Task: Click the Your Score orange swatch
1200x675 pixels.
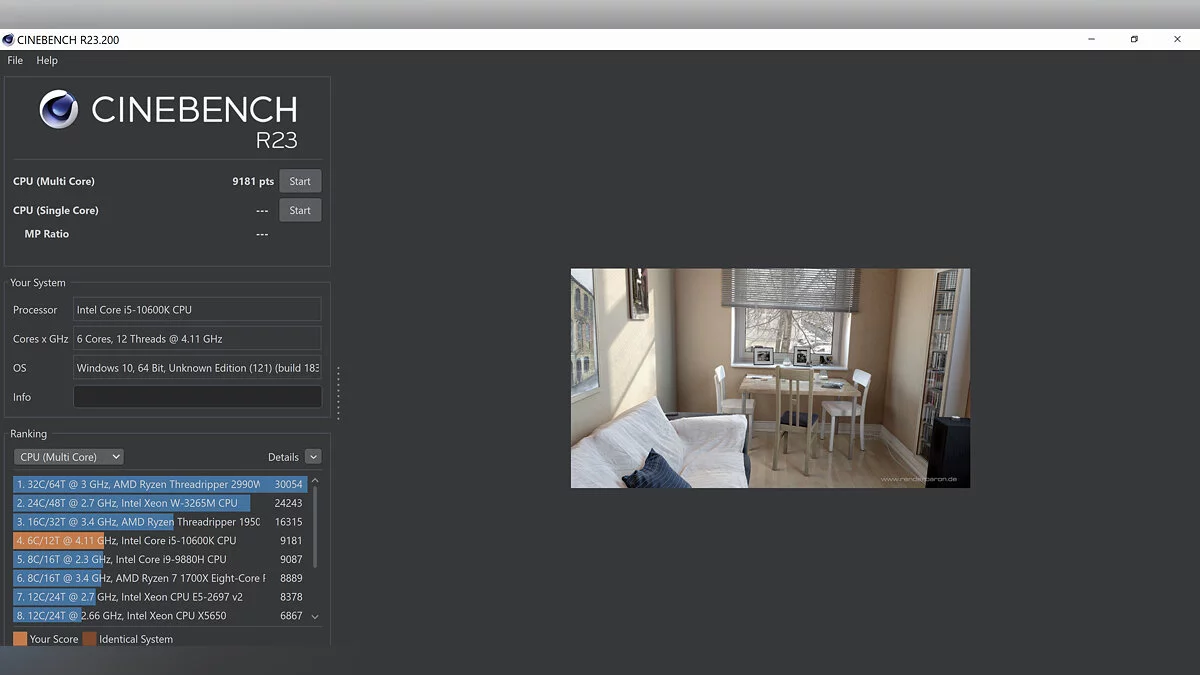Action: (x=20, y=639)
